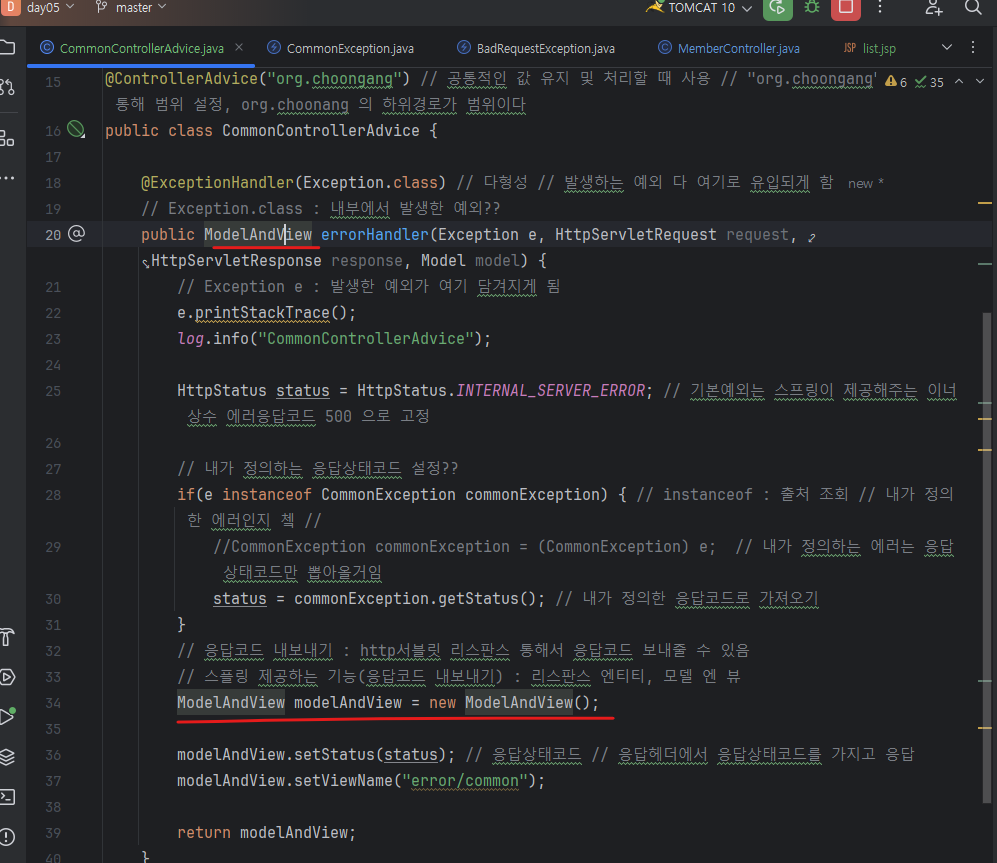Jump to next highlighted problem arrow
Viewport: 997px width, 863px height.
[980, 81]
